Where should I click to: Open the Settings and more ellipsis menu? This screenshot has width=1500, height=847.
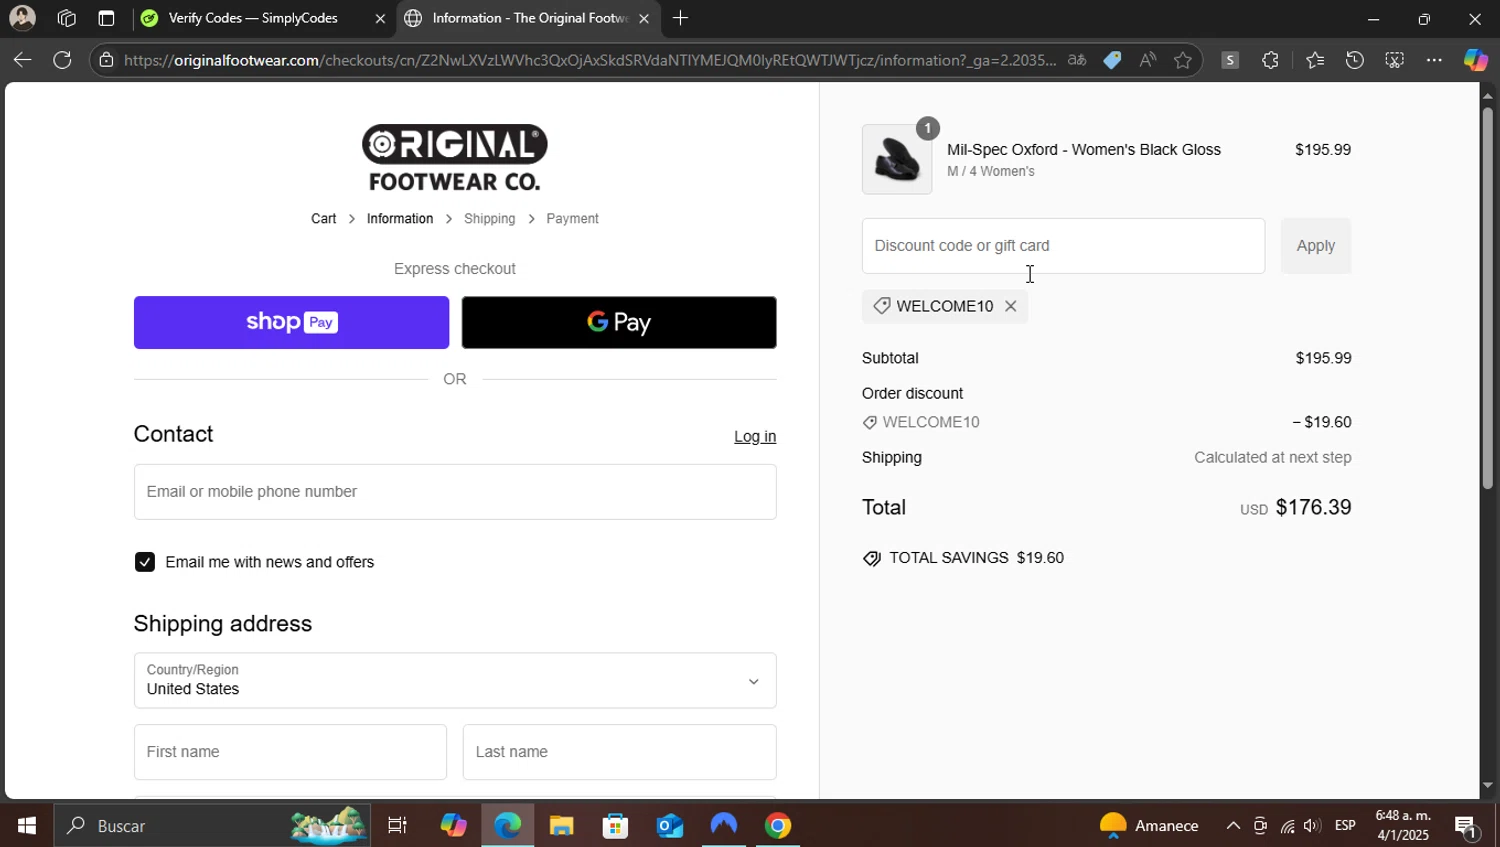(x=1434, y=60)
